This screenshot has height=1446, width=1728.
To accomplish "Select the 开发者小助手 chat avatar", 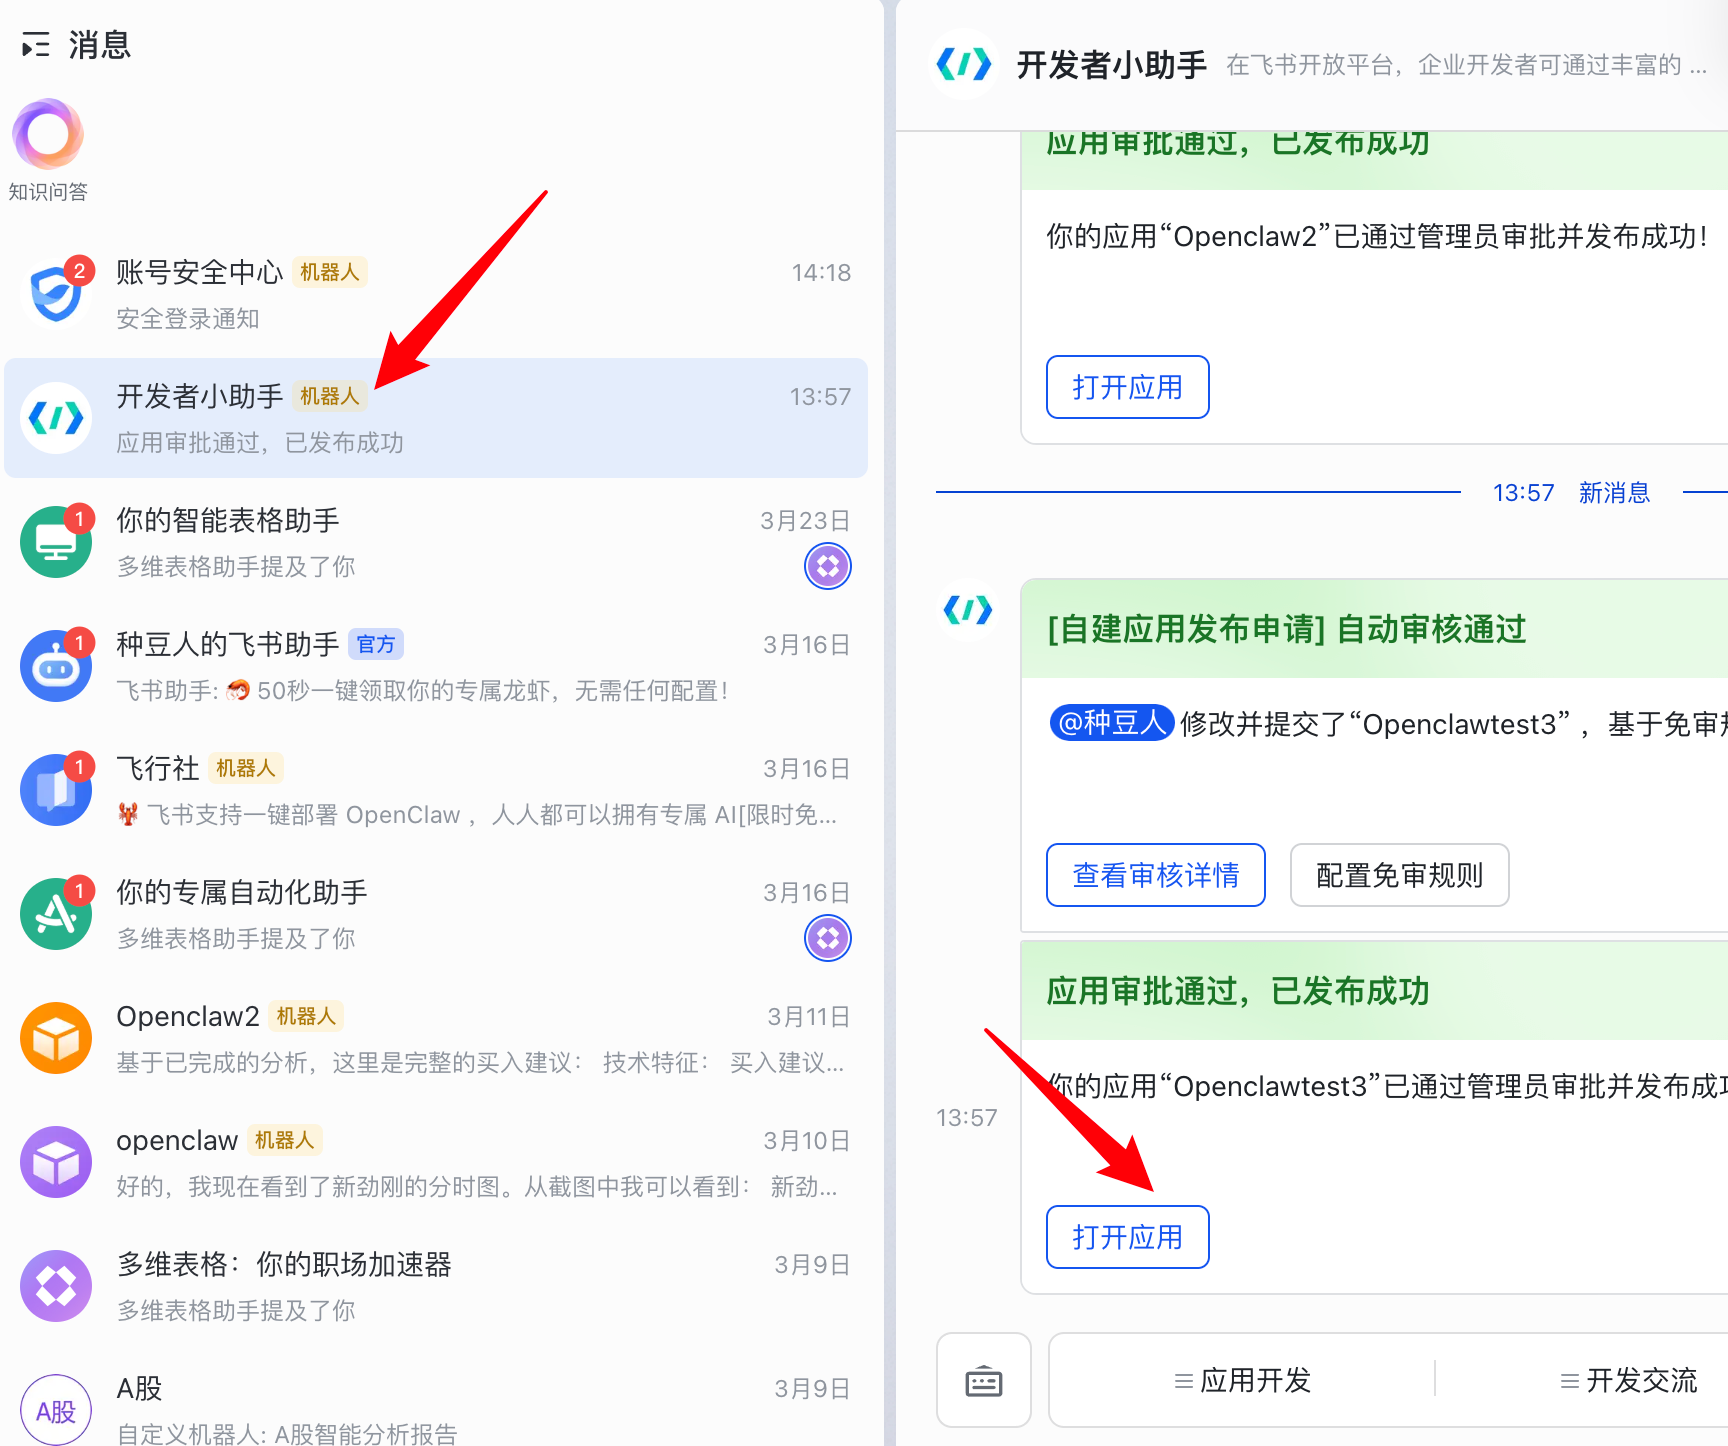I will coord(56,418).
